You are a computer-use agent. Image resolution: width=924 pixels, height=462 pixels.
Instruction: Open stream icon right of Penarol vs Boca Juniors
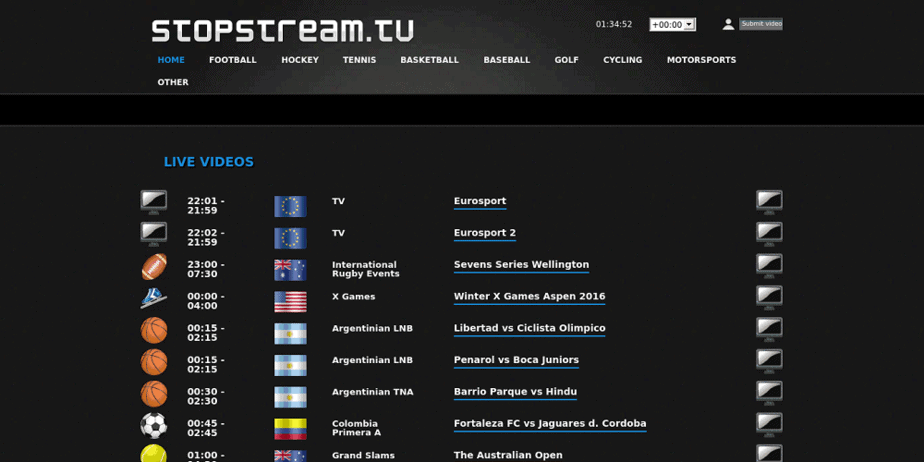coord(770,361)
